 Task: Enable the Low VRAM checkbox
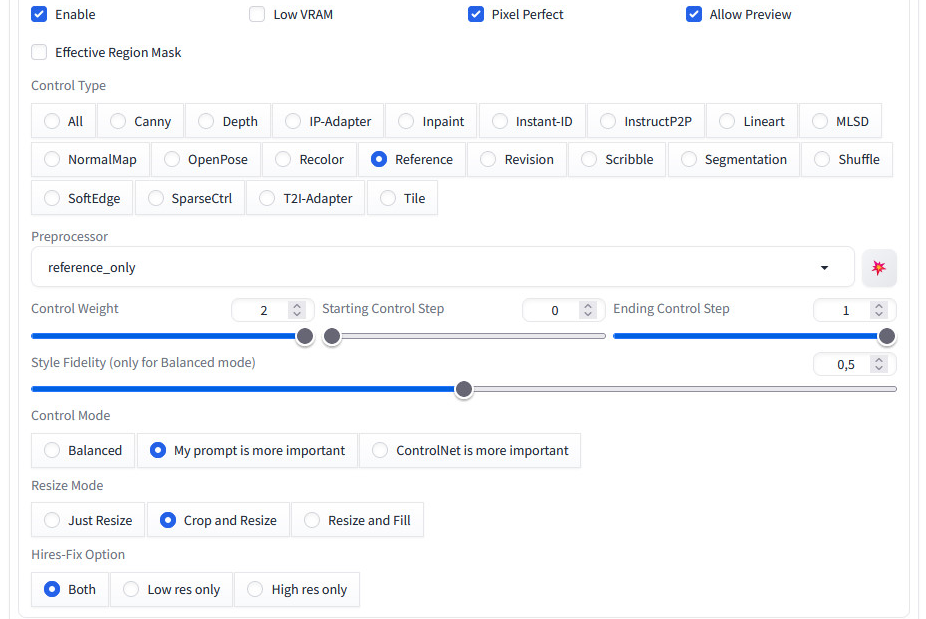[257, 14]
